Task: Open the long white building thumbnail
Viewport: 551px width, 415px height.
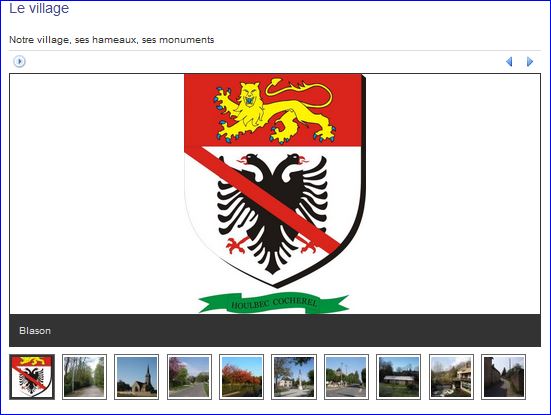Action: (399, 377)
